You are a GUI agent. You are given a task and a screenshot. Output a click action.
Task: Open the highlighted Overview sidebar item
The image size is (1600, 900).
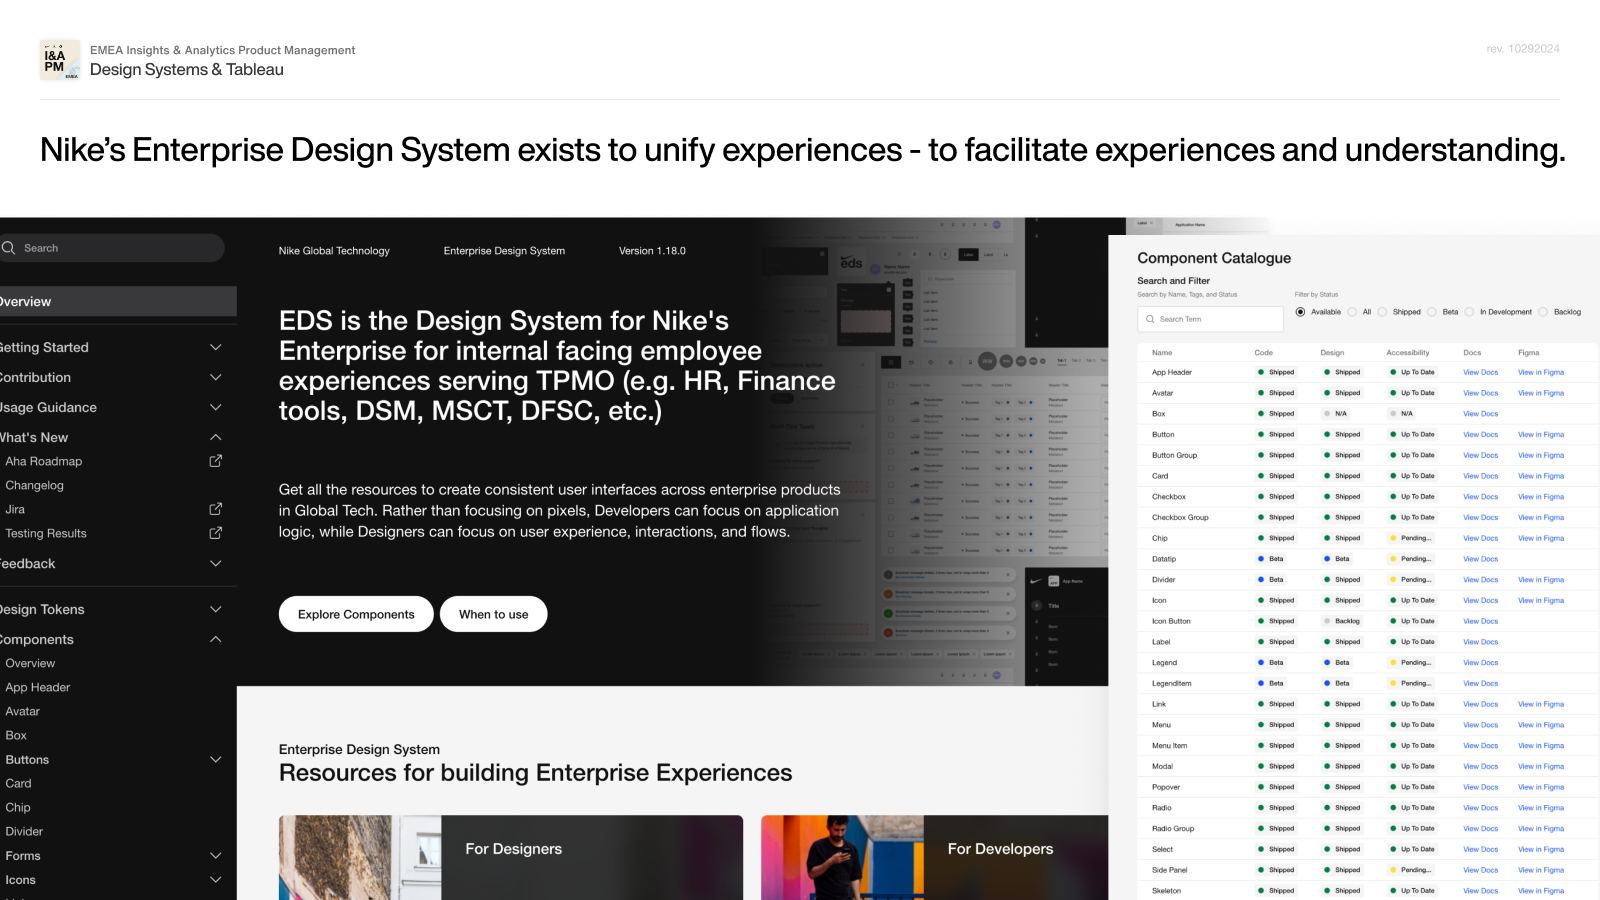coord(118,301)
